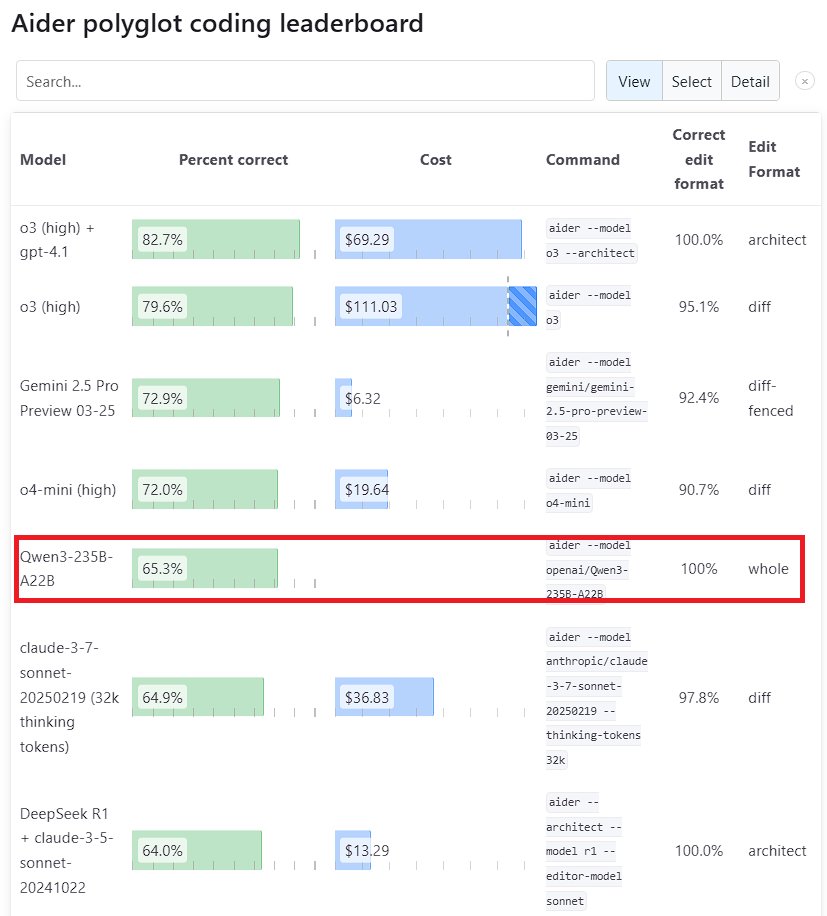Click the $6.32 cost value
Image resolution: width=827 pixels, height=916 pixels.
pos(363,398)
